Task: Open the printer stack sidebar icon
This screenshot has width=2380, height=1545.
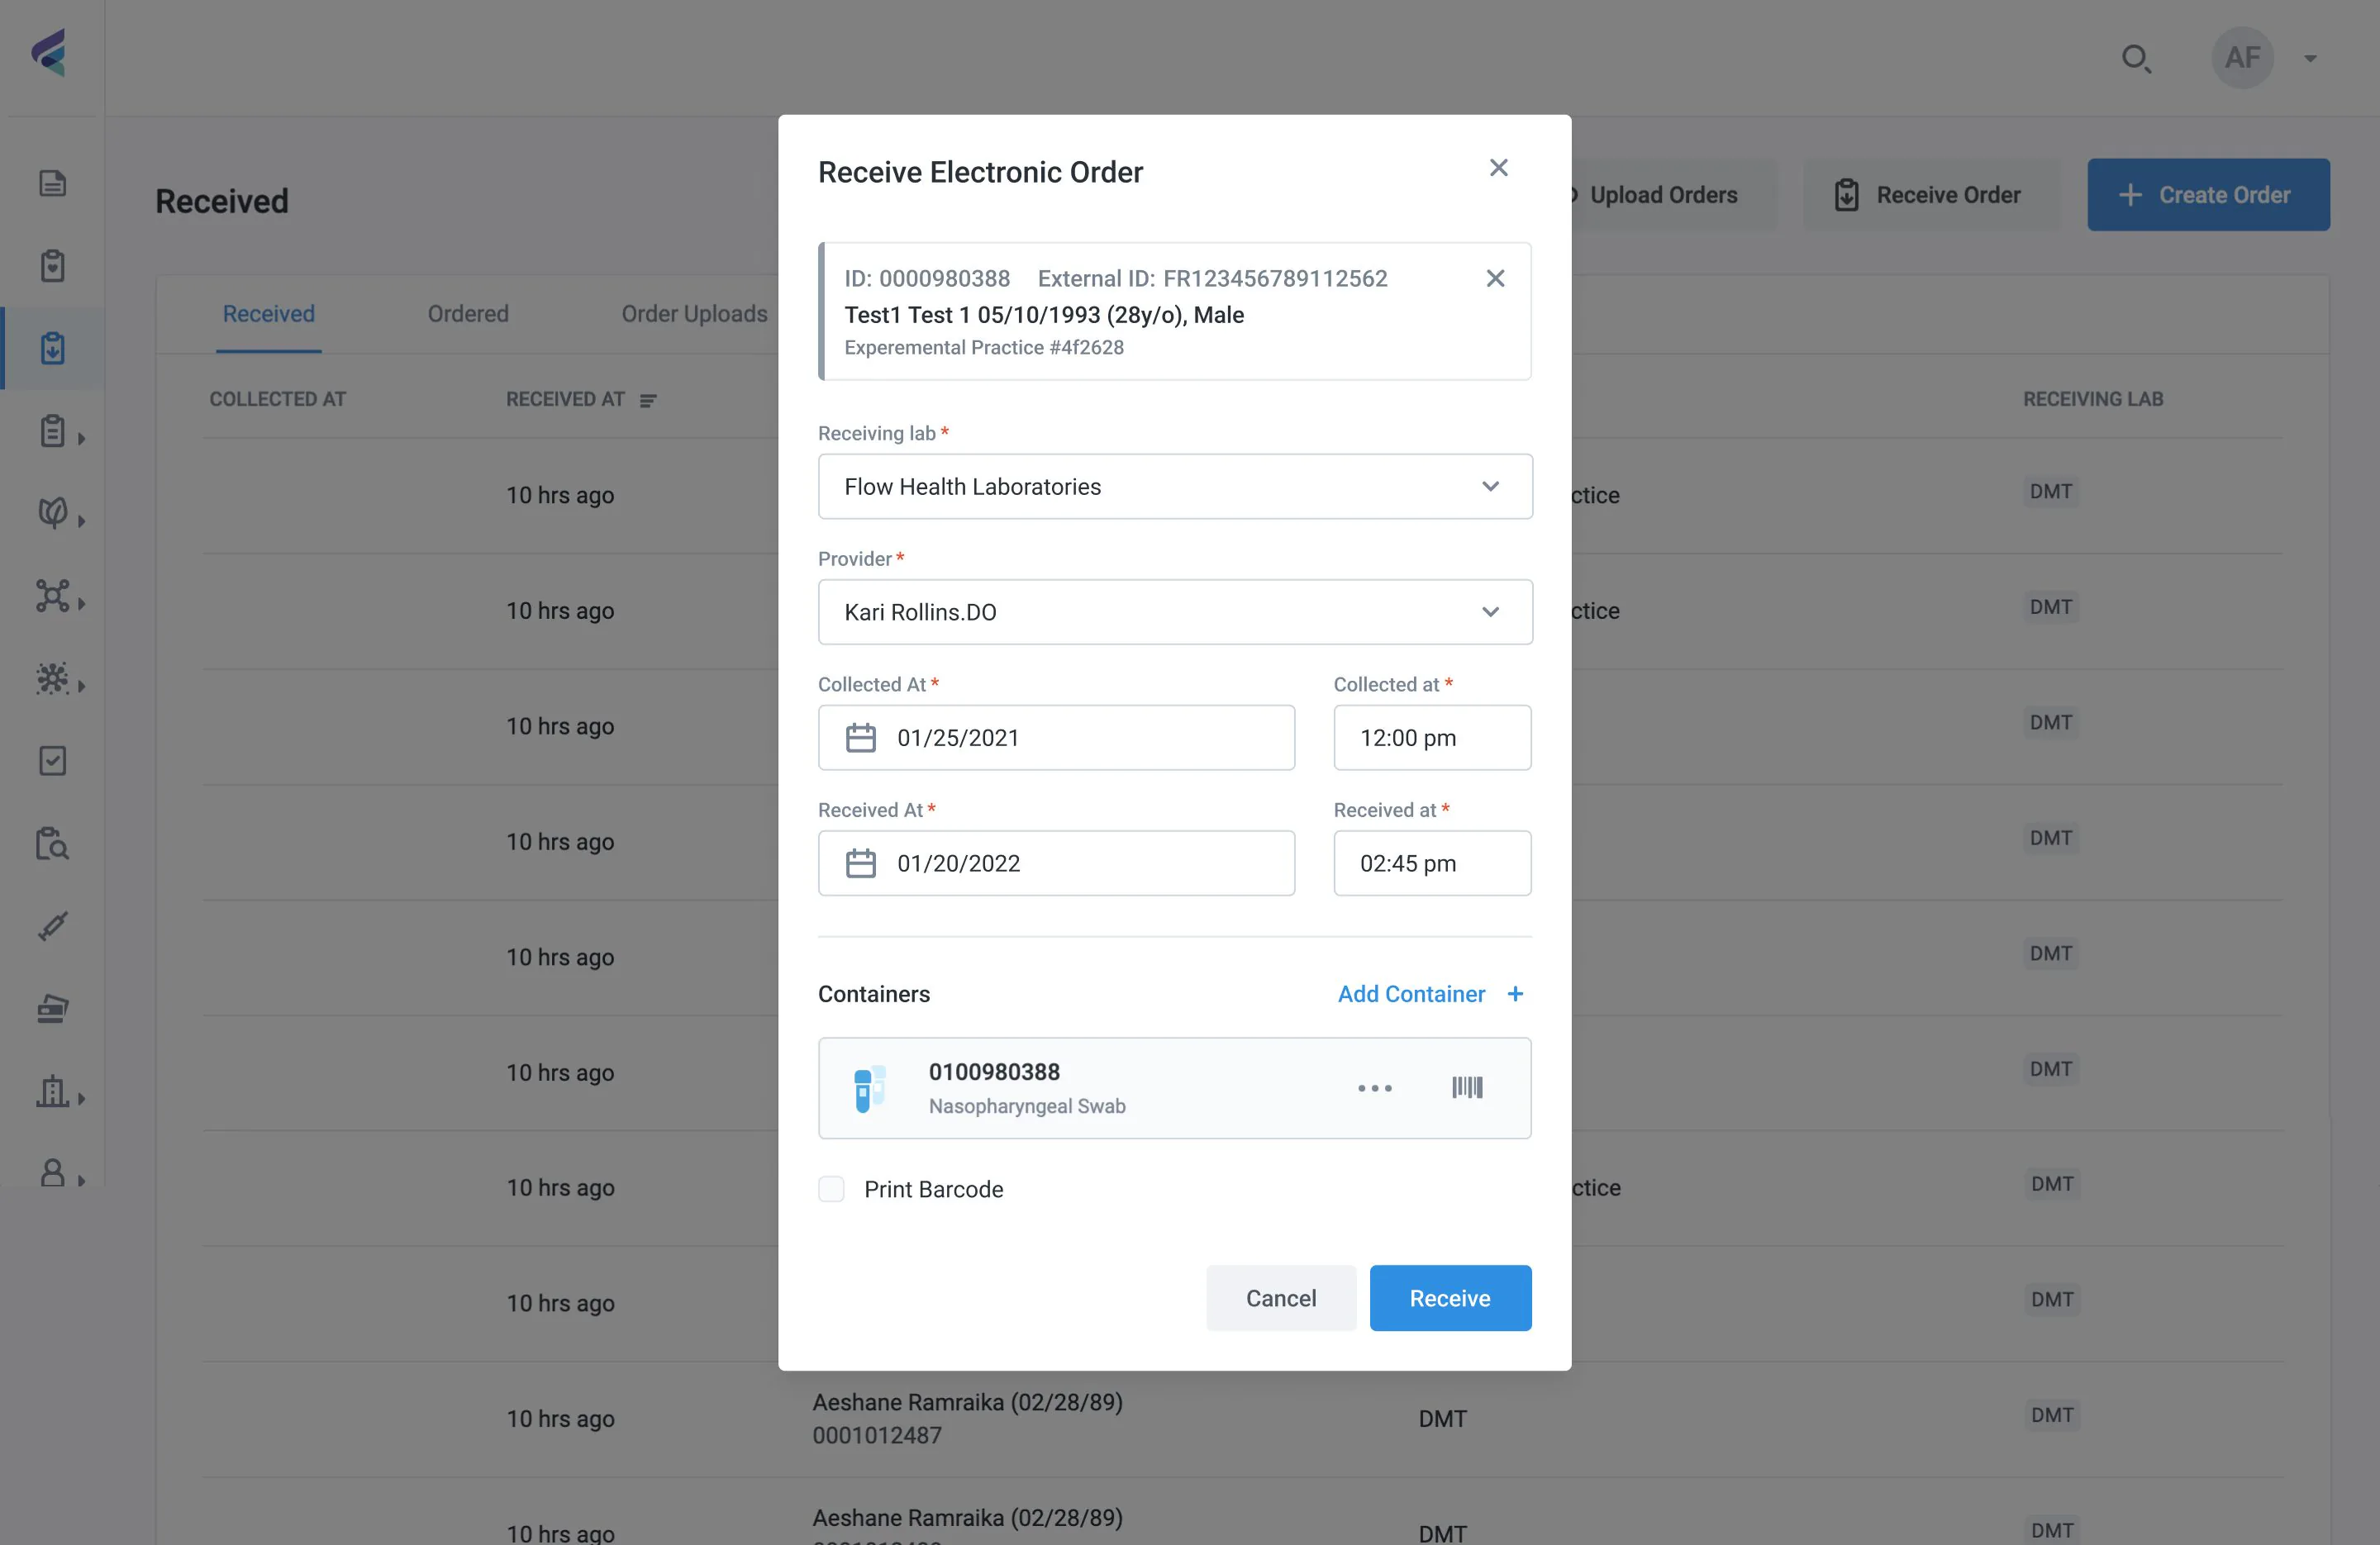Action: click(x=52, y=1008)
